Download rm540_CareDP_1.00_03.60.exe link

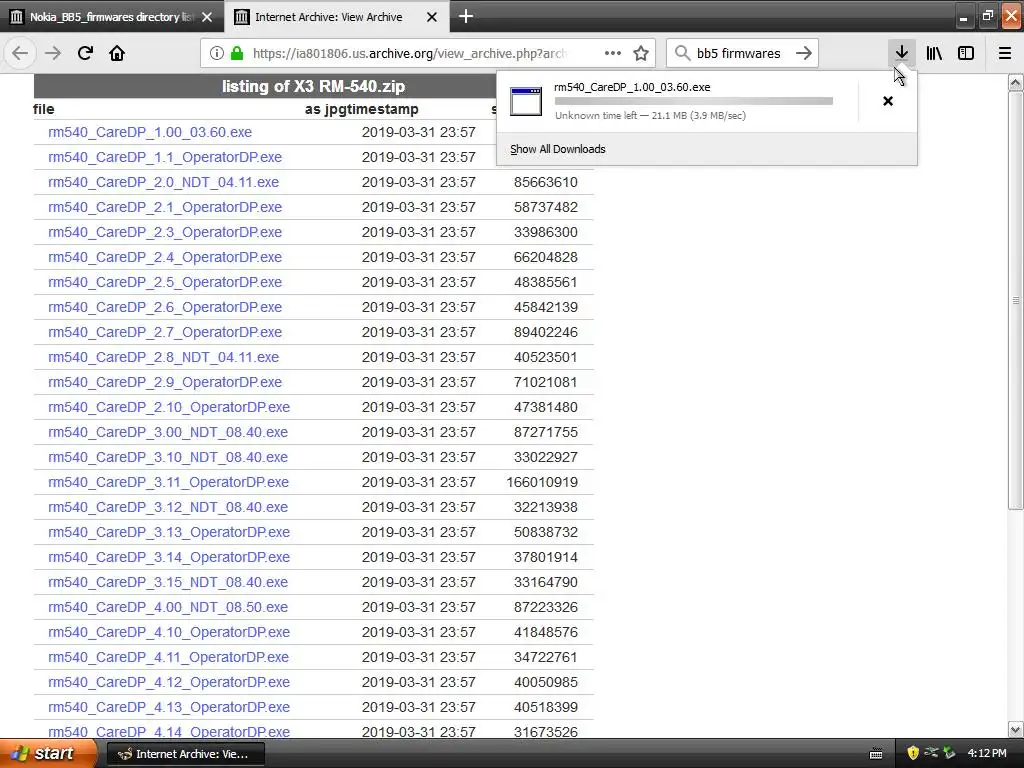[x=150, y=132]
